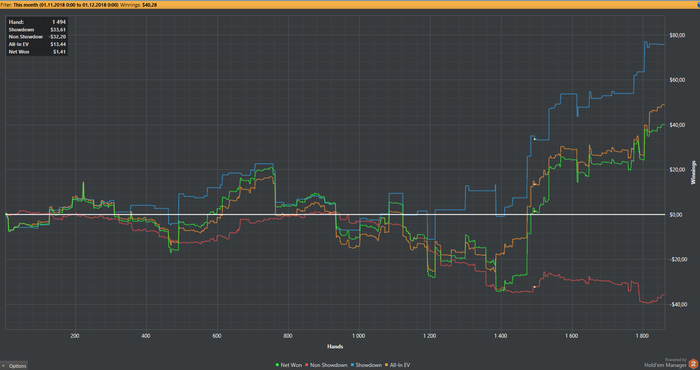Image resolution: width=700 pixels, height=370 pixels.
Task: Click the 'Winnings: $40,28' filter bar text
Action: pos(138,5)
